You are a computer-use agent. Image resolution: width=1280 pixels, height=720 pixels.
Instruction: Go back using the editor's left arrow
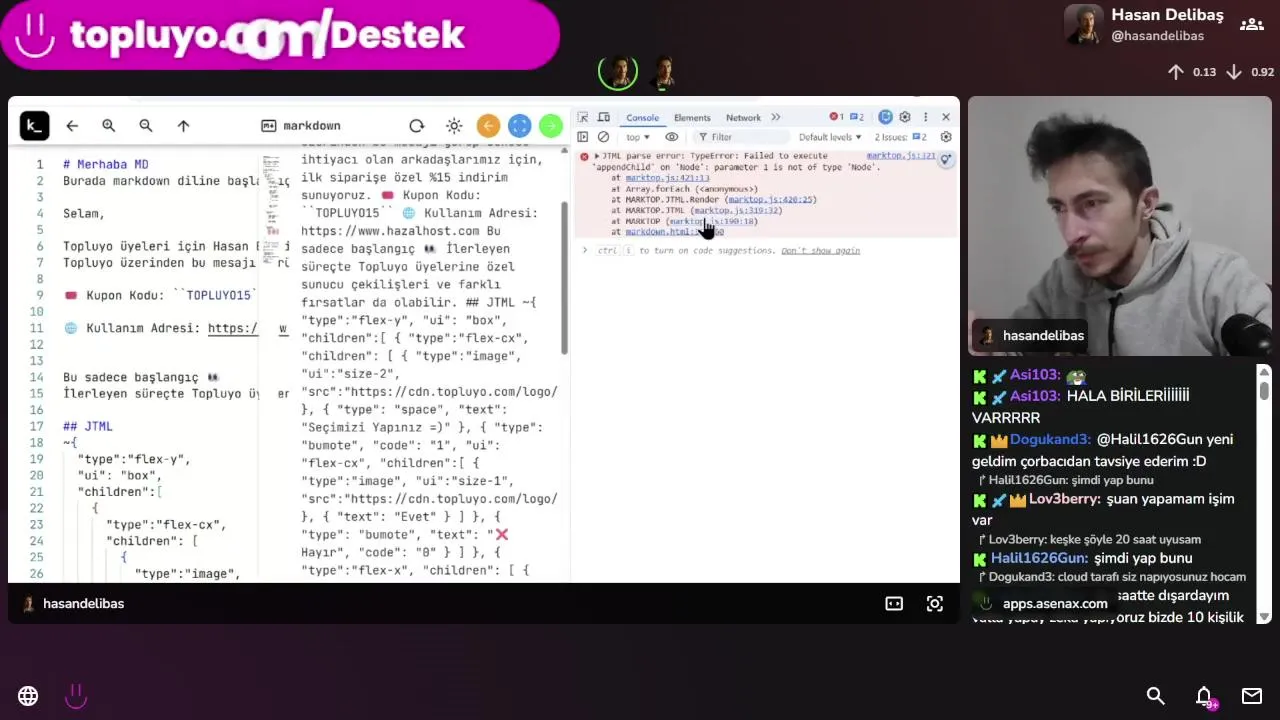[72, 126]
